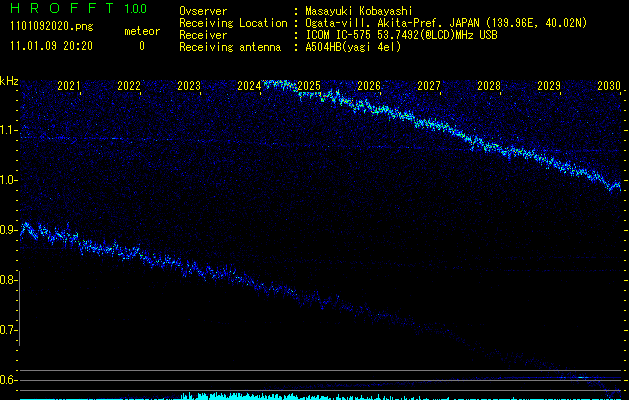
Task: Select the filename 1101092020.png
Action: pyautogui.click(x=52, y=27)
